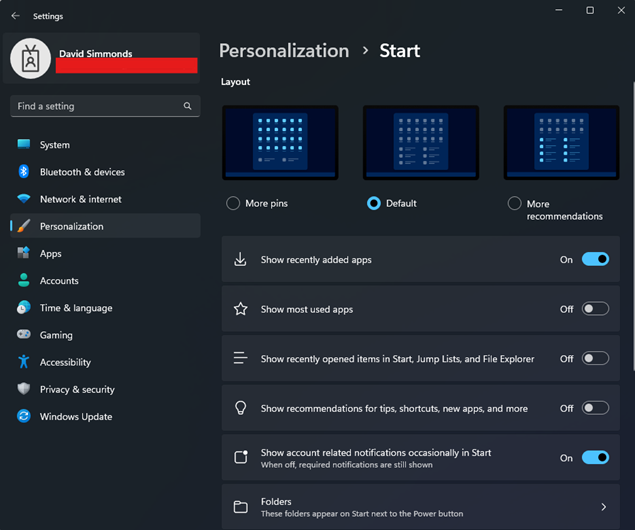Turn off Show recently added apps toggle
Image resolution: width=635 pixels, height=530 pixels.
[595, 259]
